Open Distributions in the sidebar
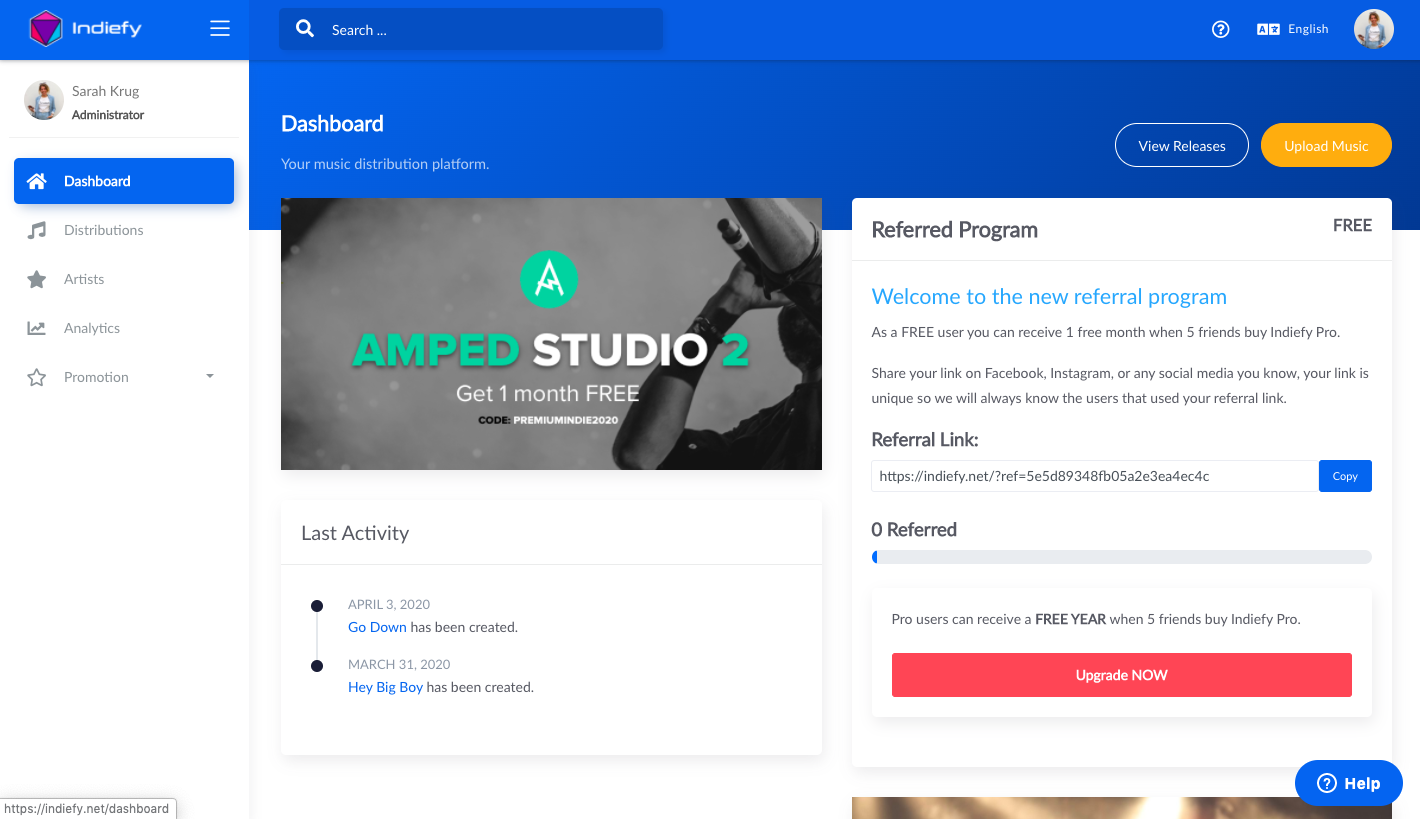This screenshot has width=1420, height=819. click(124, 230)
